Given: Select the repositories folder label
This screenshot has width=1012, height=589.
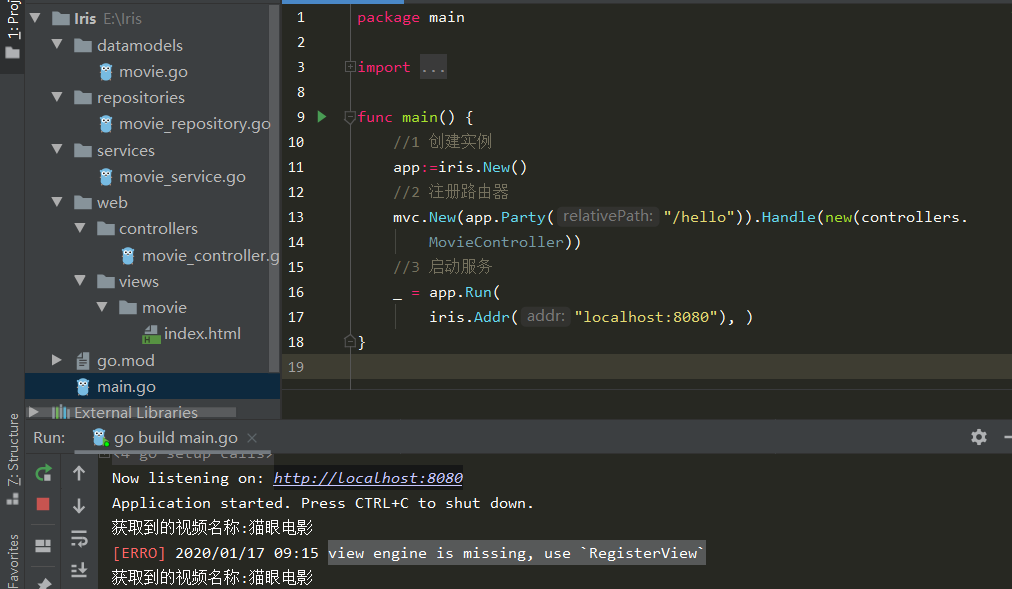Looking at the screenshot, I should pyautogui.click(x=141, y=98).
